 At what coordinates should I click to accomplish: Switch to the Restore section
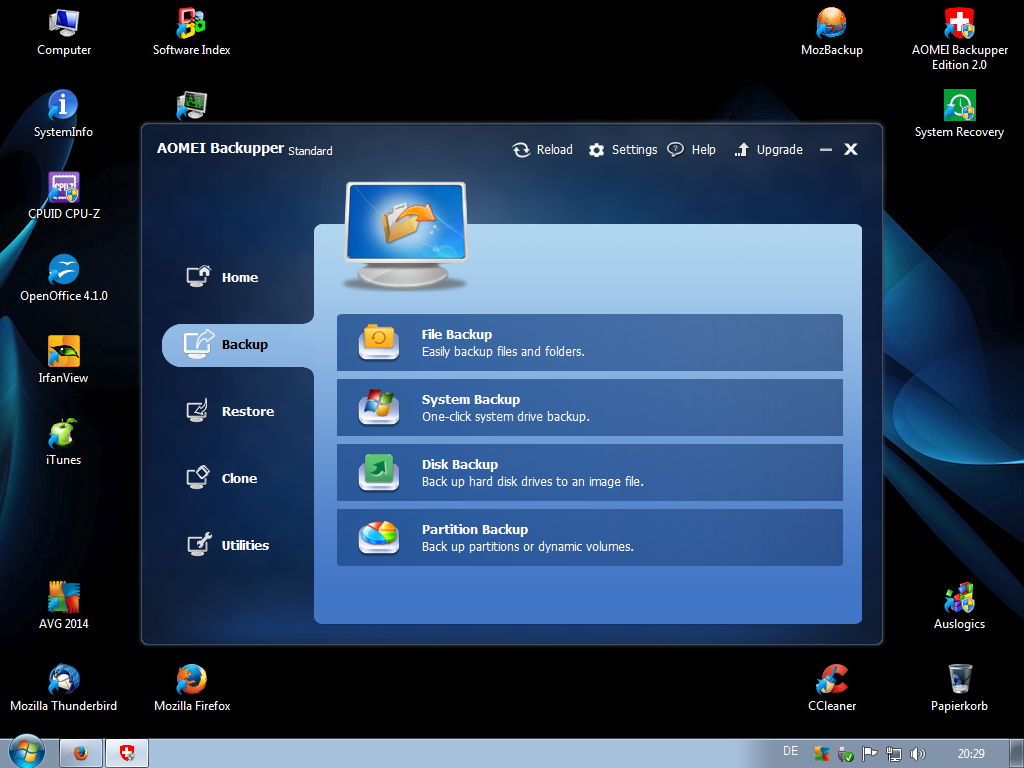(x=230, y=411)
